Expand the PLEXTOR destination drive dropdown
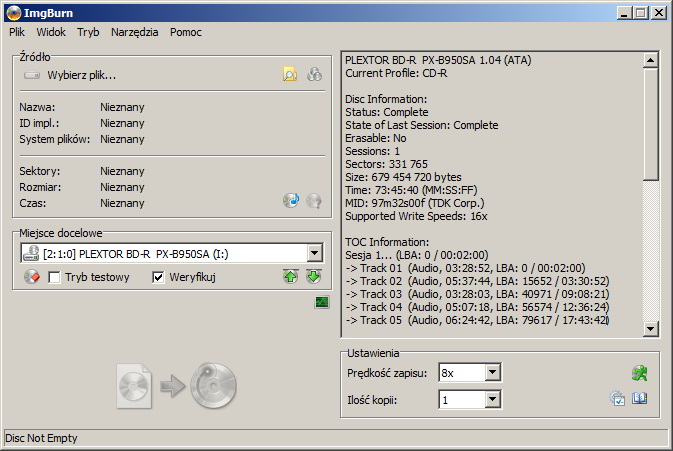 pos(315,253)
